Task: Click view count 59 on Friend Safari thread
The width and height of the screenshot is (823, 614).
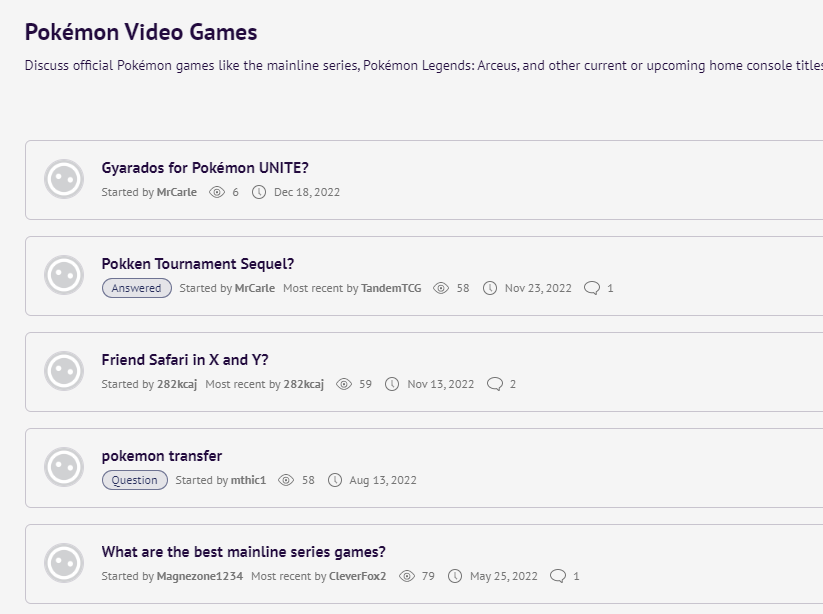Action: coord(365,385)
